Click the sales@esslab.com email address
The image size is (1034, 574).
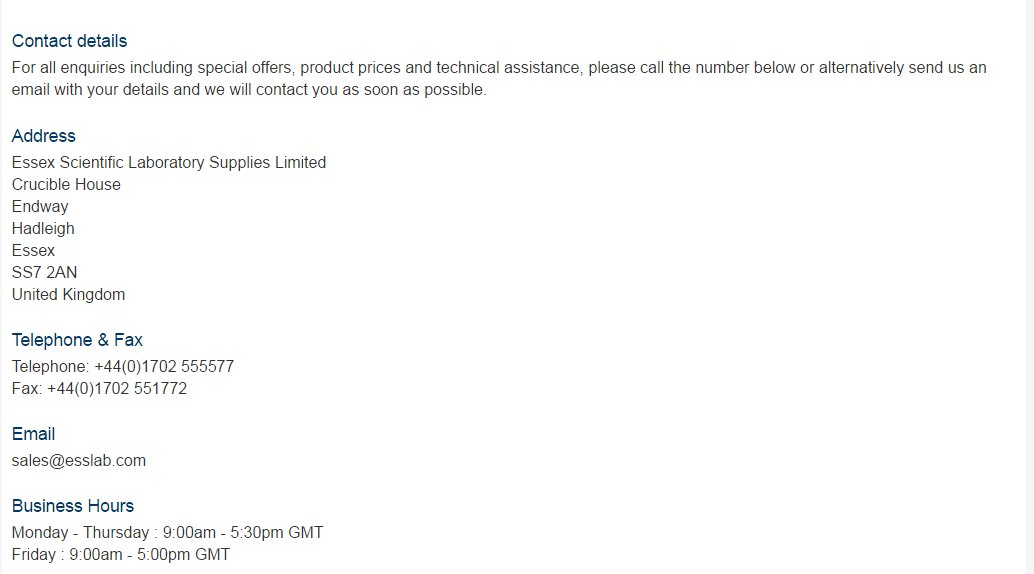[x=78, y=461]
